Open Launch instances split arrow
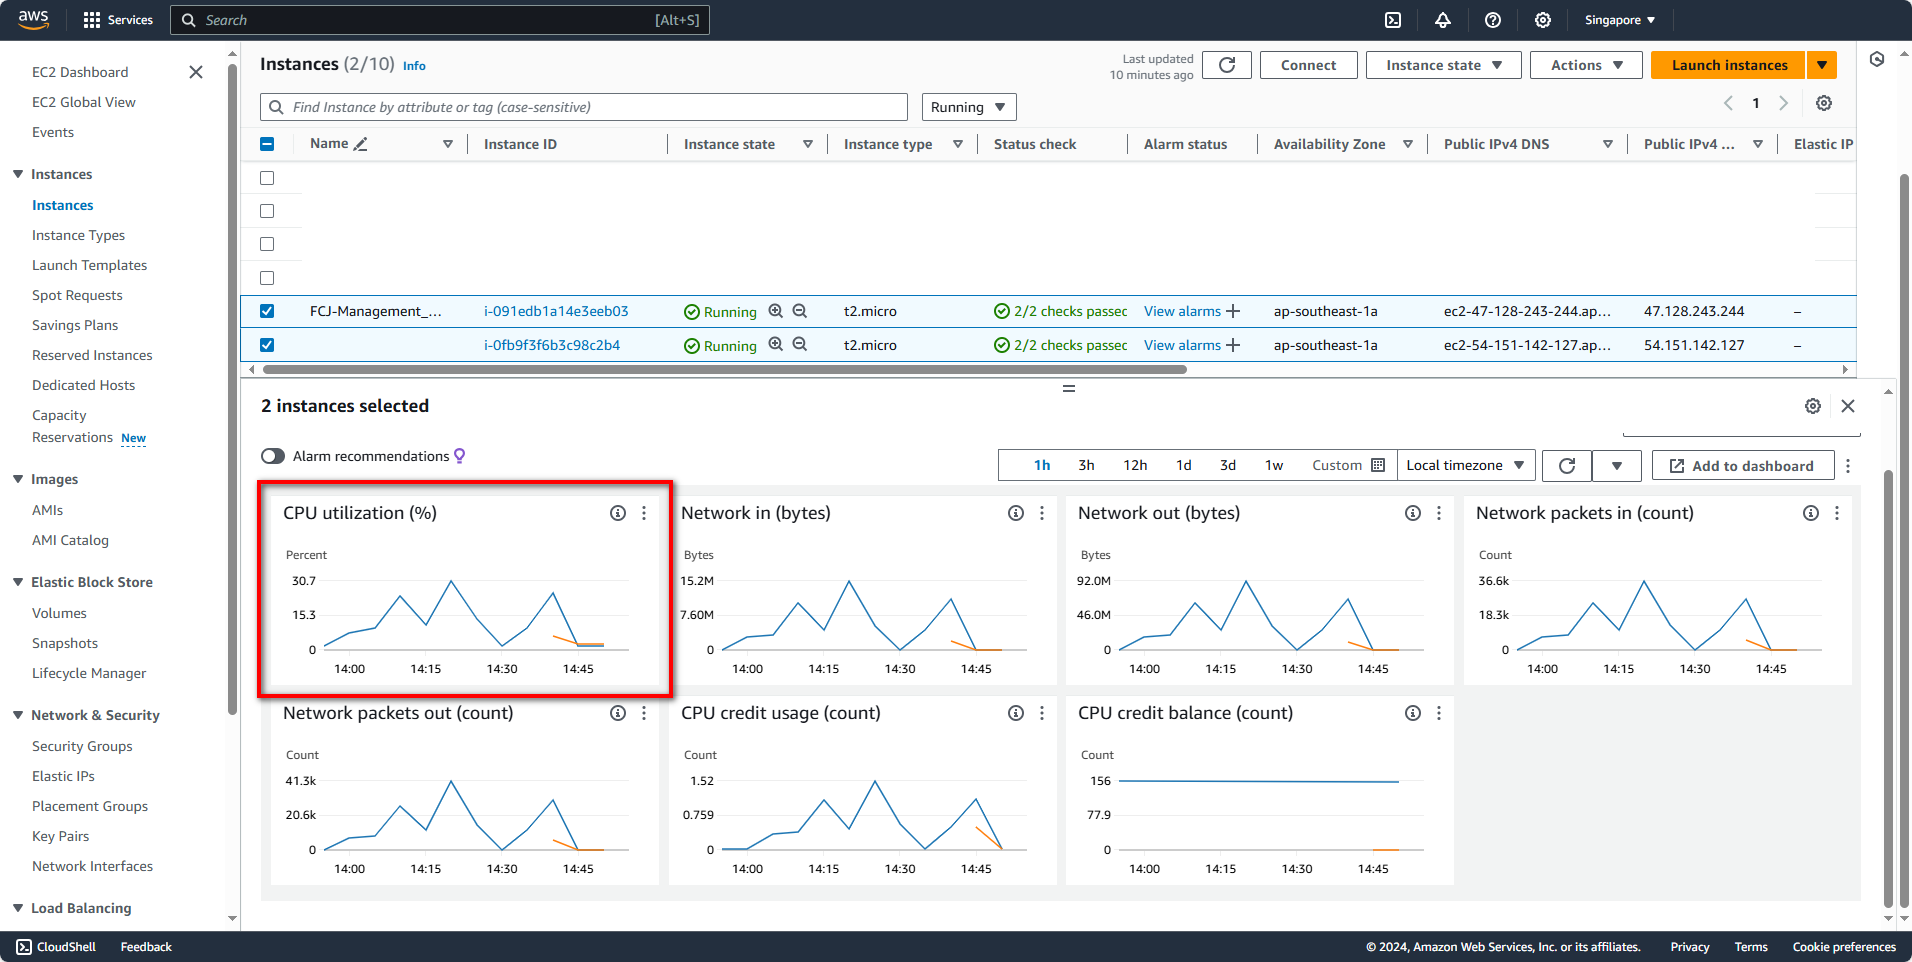The image size is (1912, 962). tap(1822, 65)
